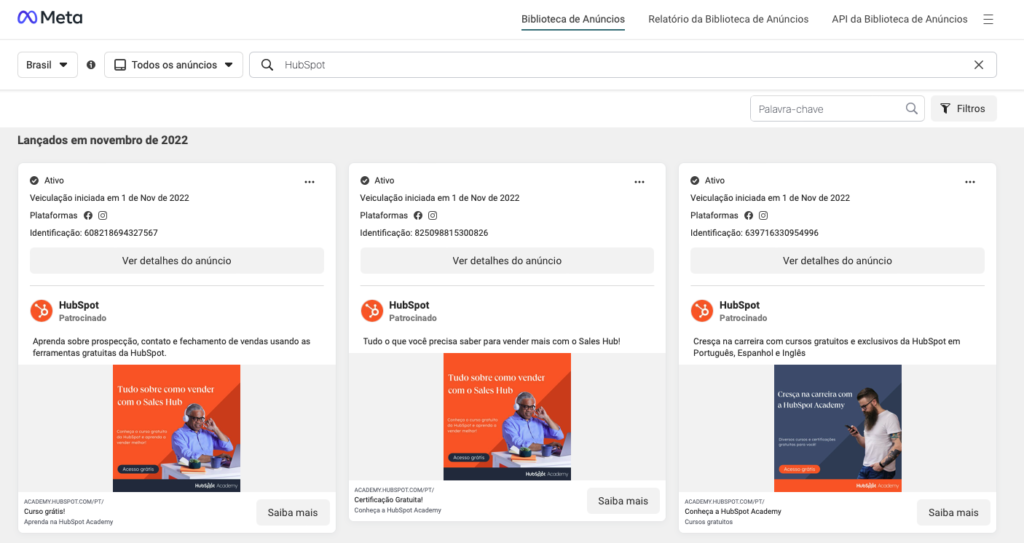The image size is (1024, 543).
Task: Open API da Biblioteca de Anúncios tab
Action: pos(899,20)
